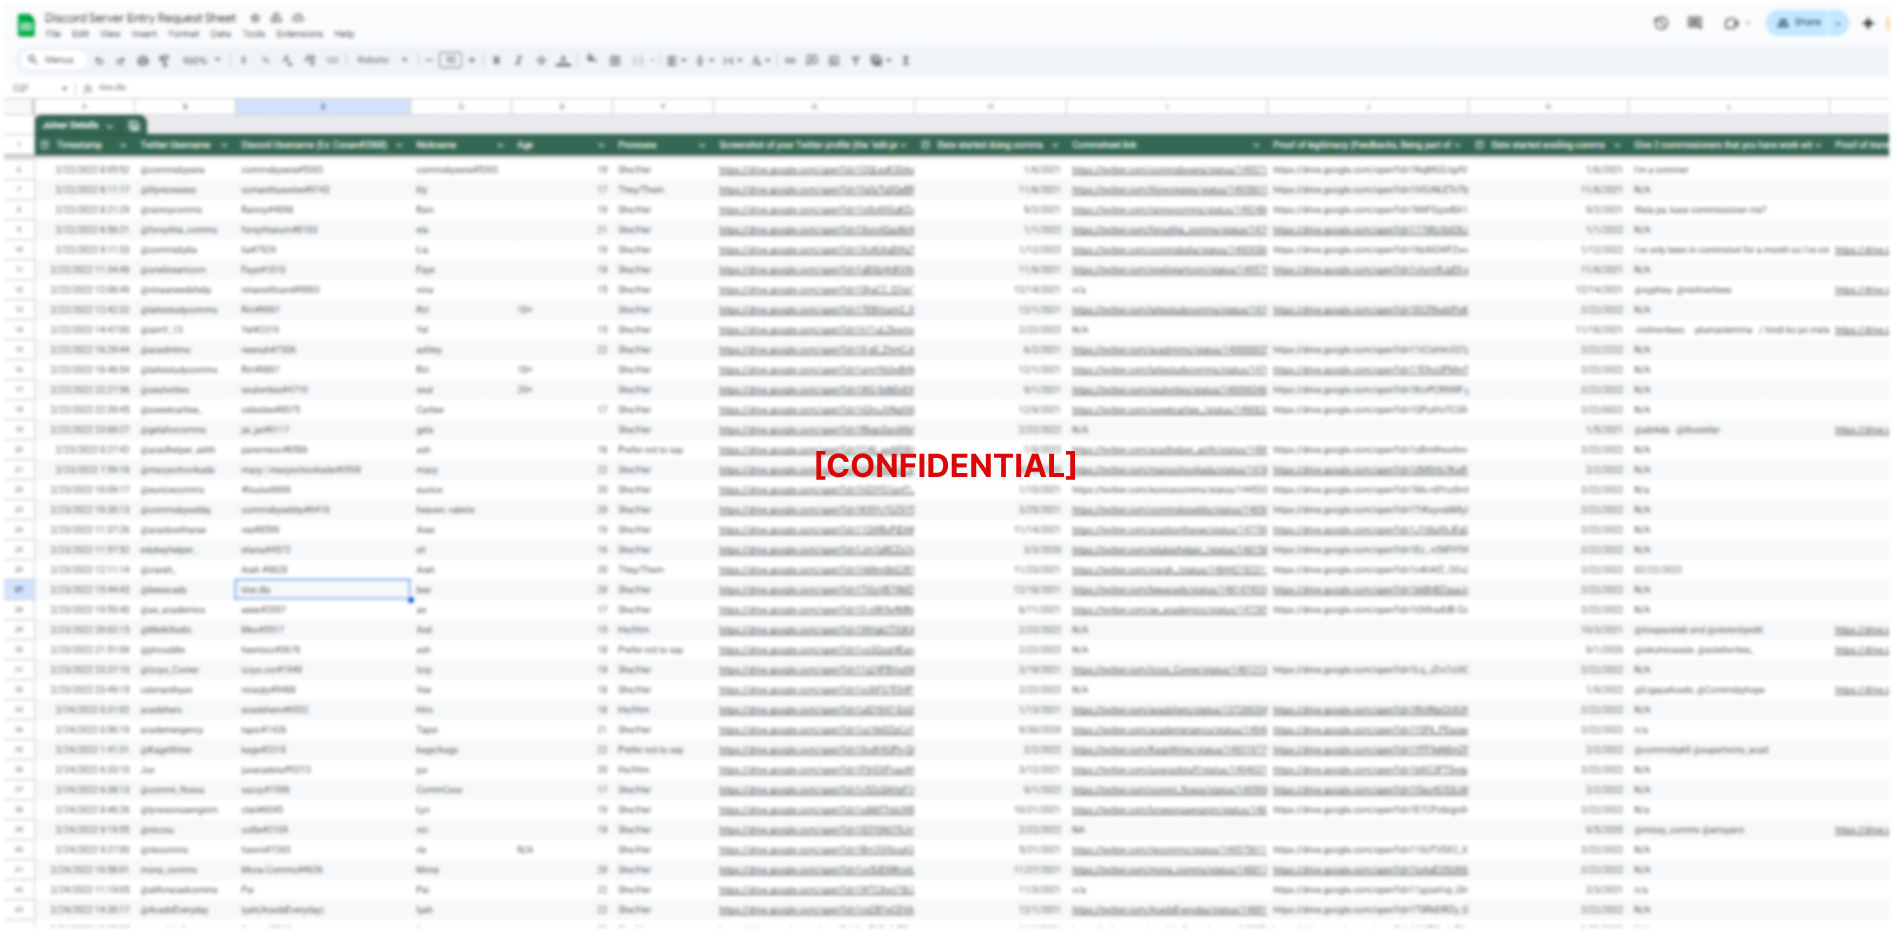The image size is (1893, 931).
Task: Click the Create a filter funnel icon
Action: [x=856, y=61]
